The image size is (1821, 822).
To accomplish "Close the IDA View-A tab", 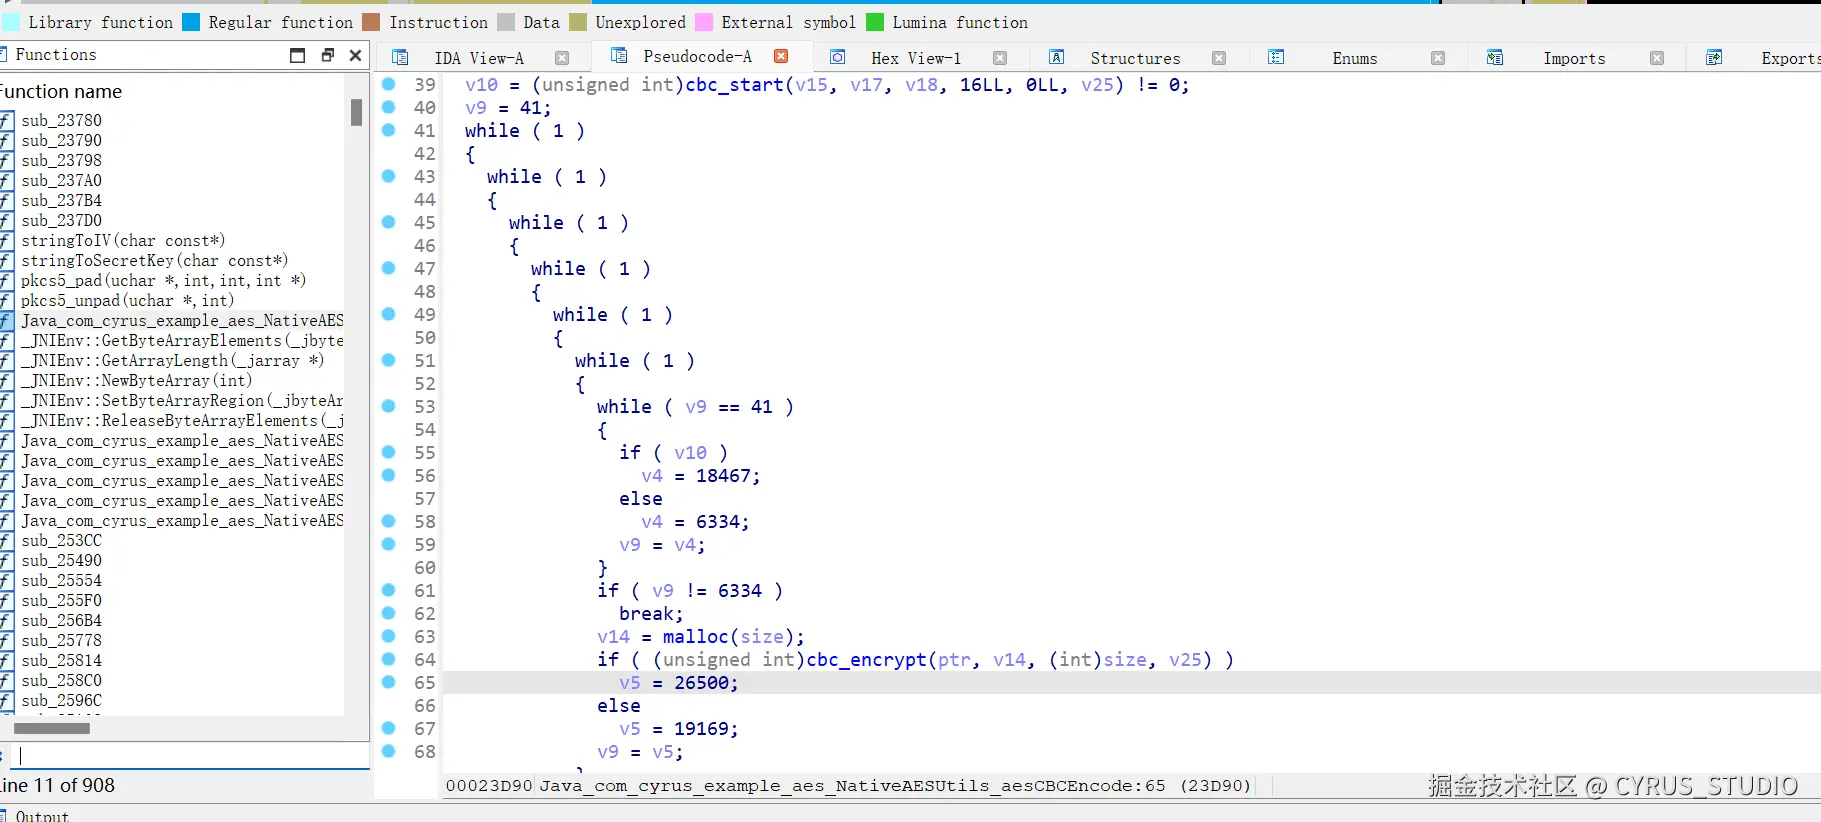I will [562, 58].
